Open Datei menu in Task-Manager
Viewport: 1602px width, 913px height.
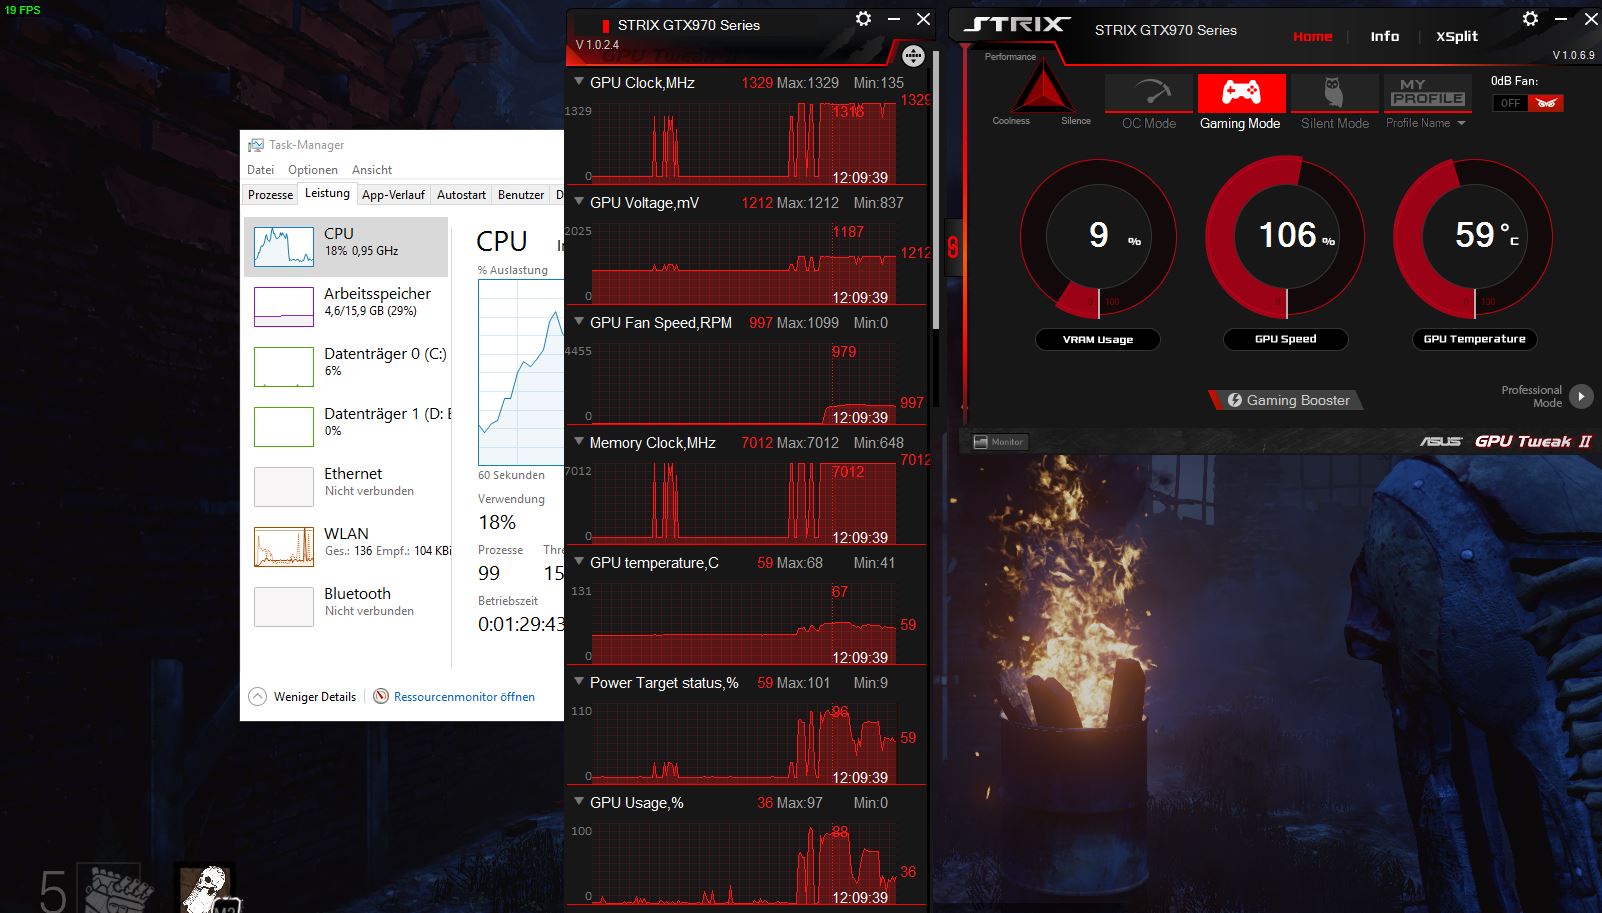260,170
